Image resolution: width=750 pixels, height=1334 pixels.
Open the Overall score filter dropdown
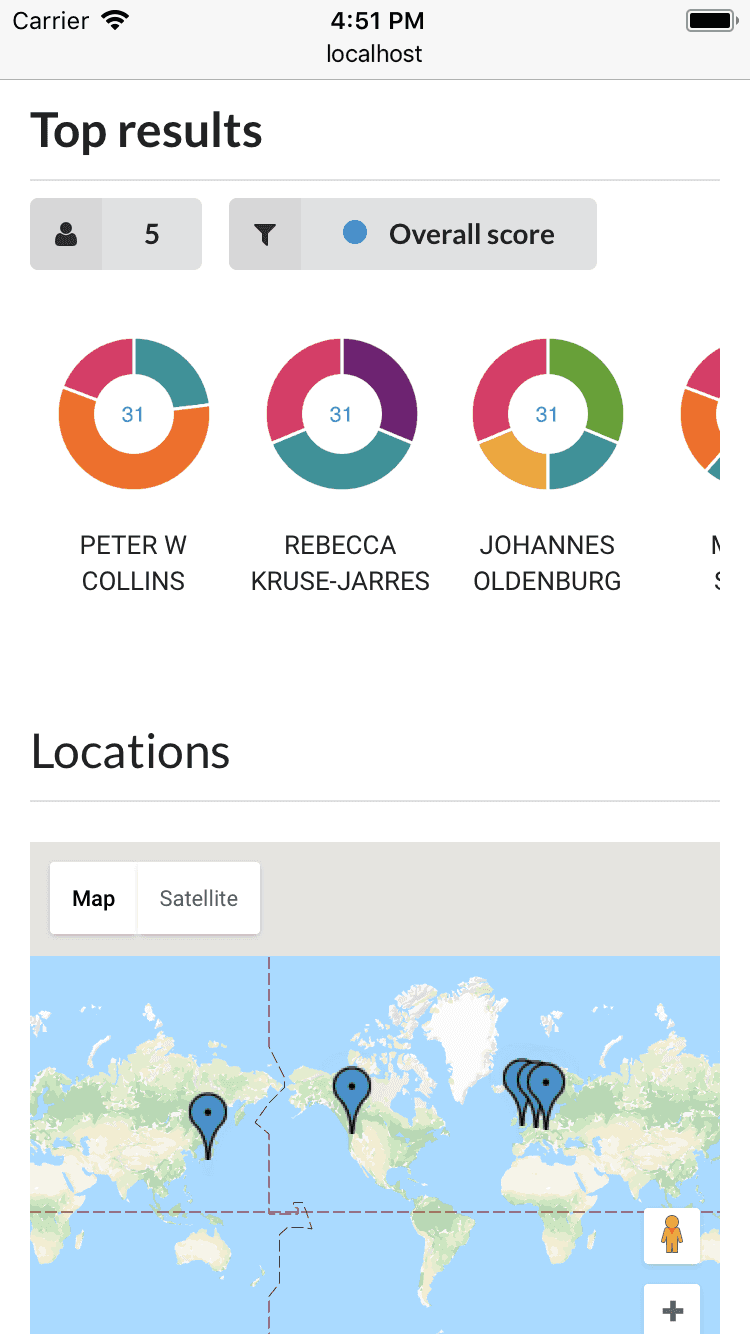(x=413, y=234)
